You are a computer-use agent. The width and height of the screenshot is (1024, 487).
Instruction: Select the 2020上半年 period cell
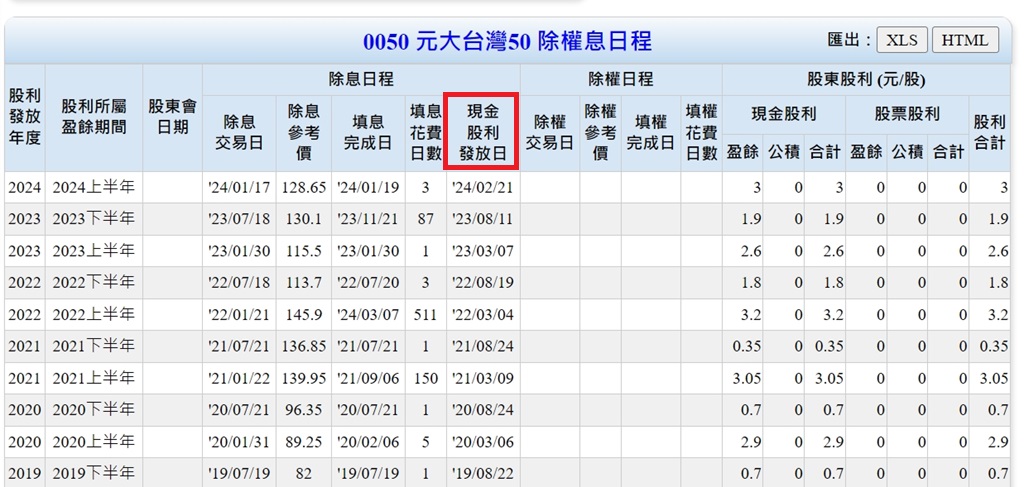coord(94,442)
